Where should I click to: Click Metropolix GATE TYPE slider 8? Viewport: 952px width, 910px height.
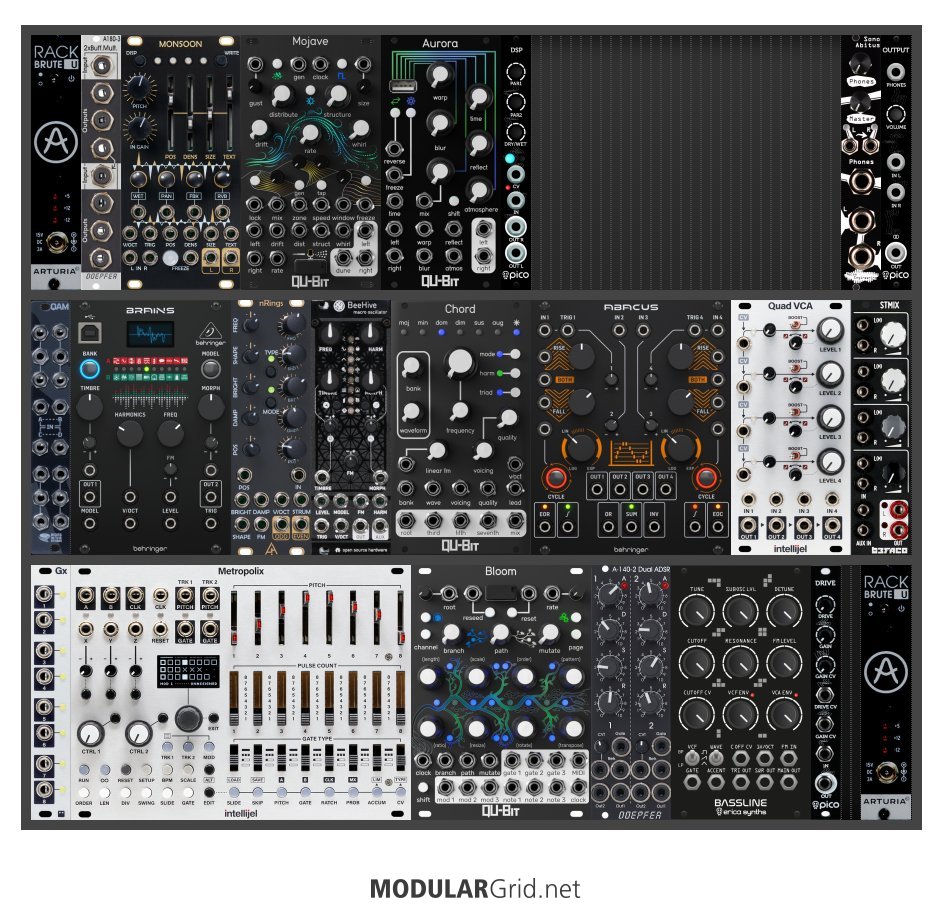401,759
